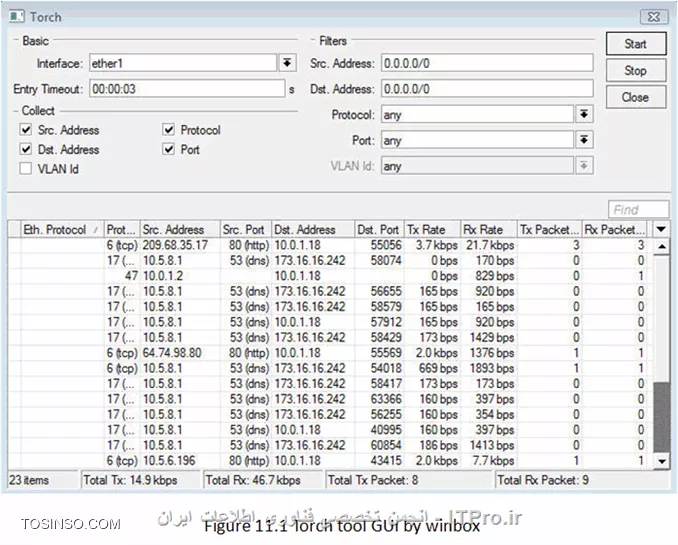Open the Protocol filter dropdown arrow
This screenshot has height=545, width=678.
pyautogui.click(x=584, y=114)
